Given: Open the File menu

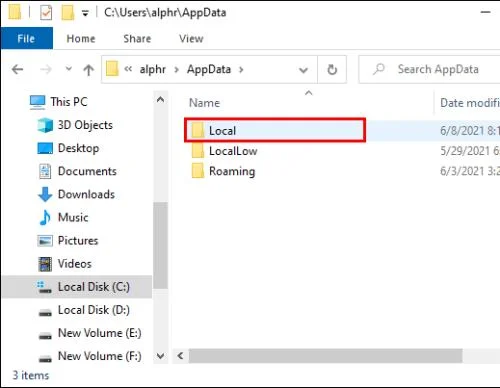Looking at the screenshot, I should [x=26, y=38].
